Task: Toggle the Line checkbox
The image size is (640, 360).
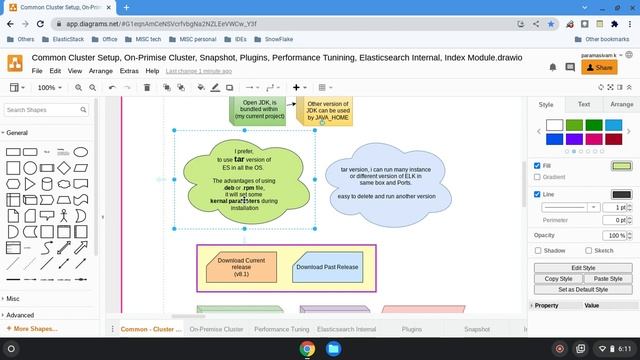Action: click(x=537, y=194)
